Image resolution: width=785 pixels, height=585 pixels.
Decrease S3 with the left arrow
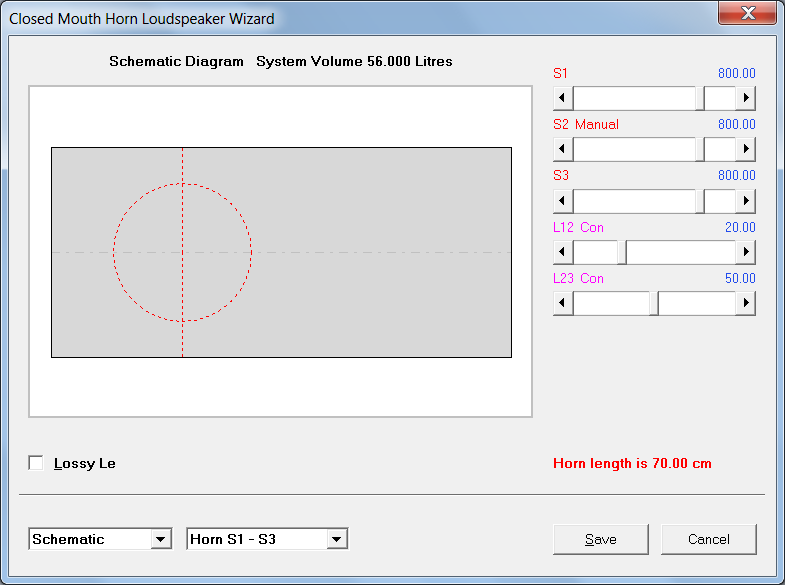tap(563, 201)
